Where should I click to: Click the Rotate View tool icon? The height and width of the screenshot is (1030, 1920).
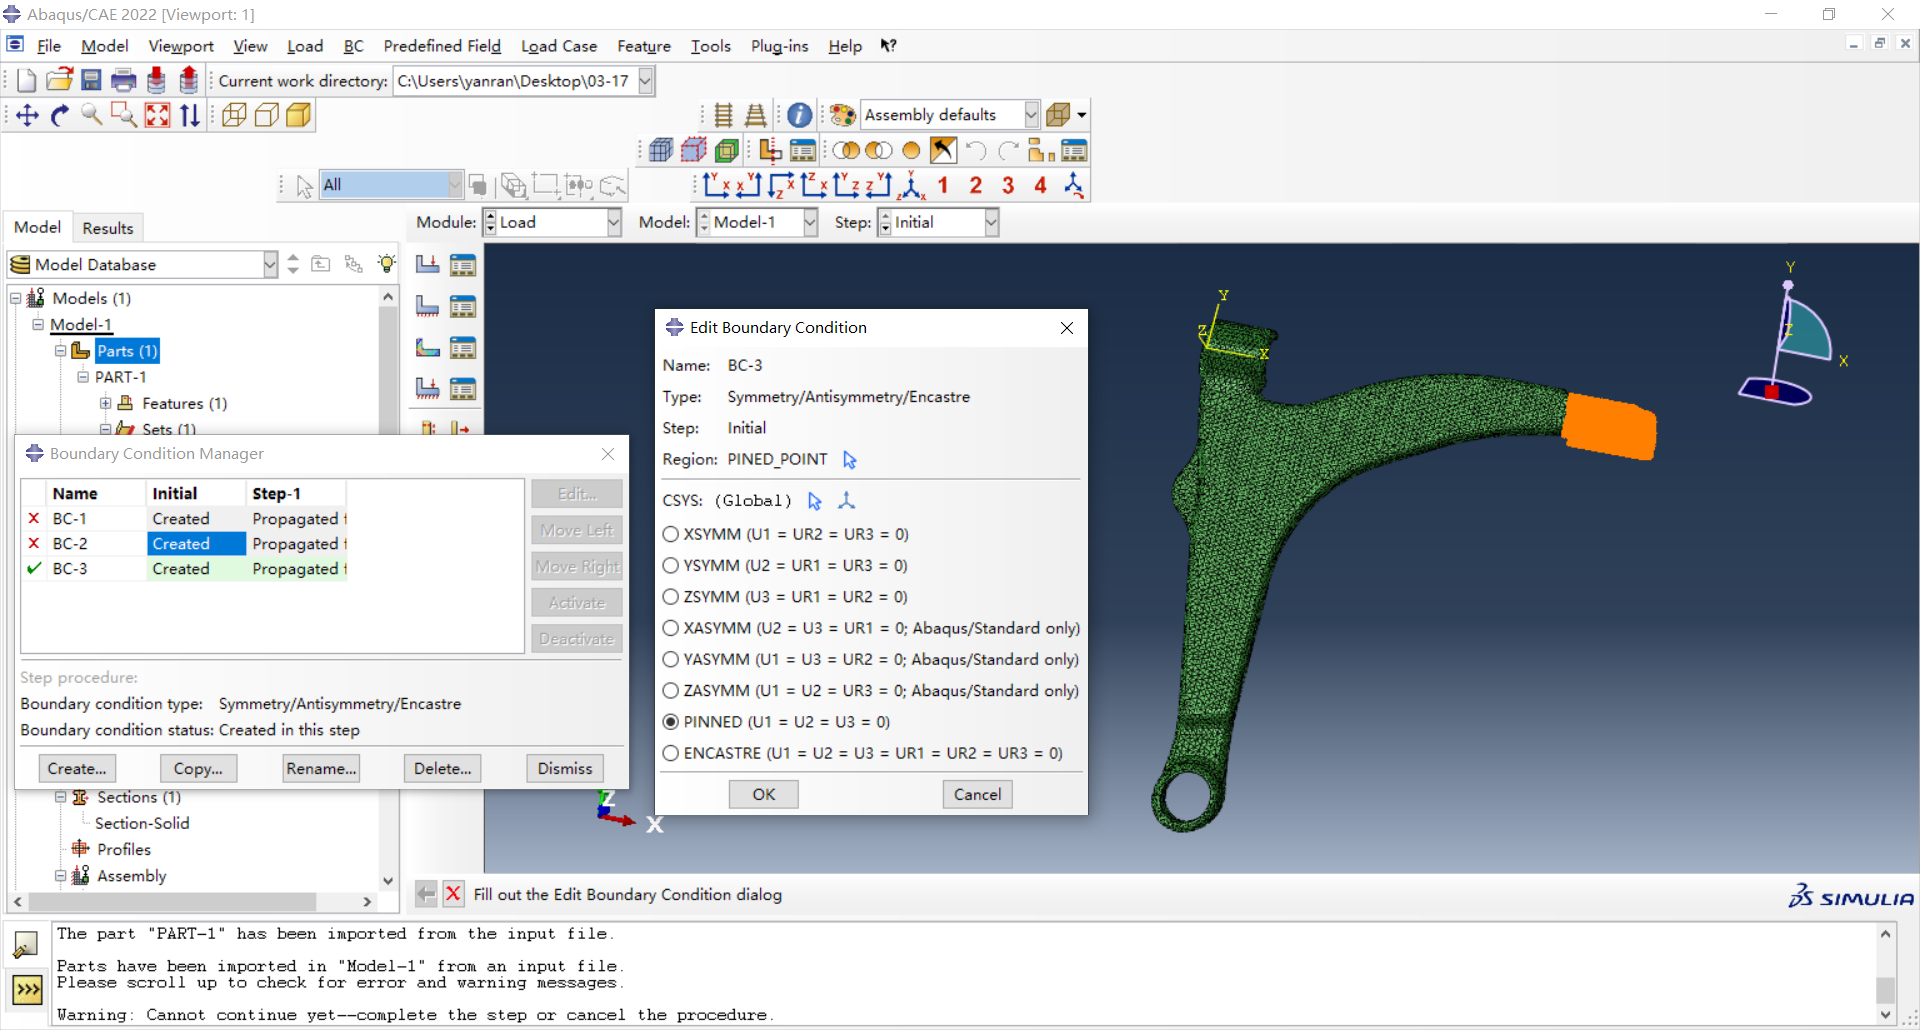(60, 115)
